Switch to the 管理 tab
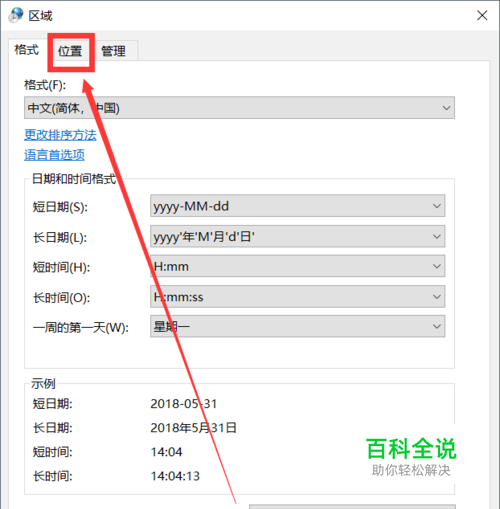The width and height of the screenshot is (500, 509). (114, 51)
